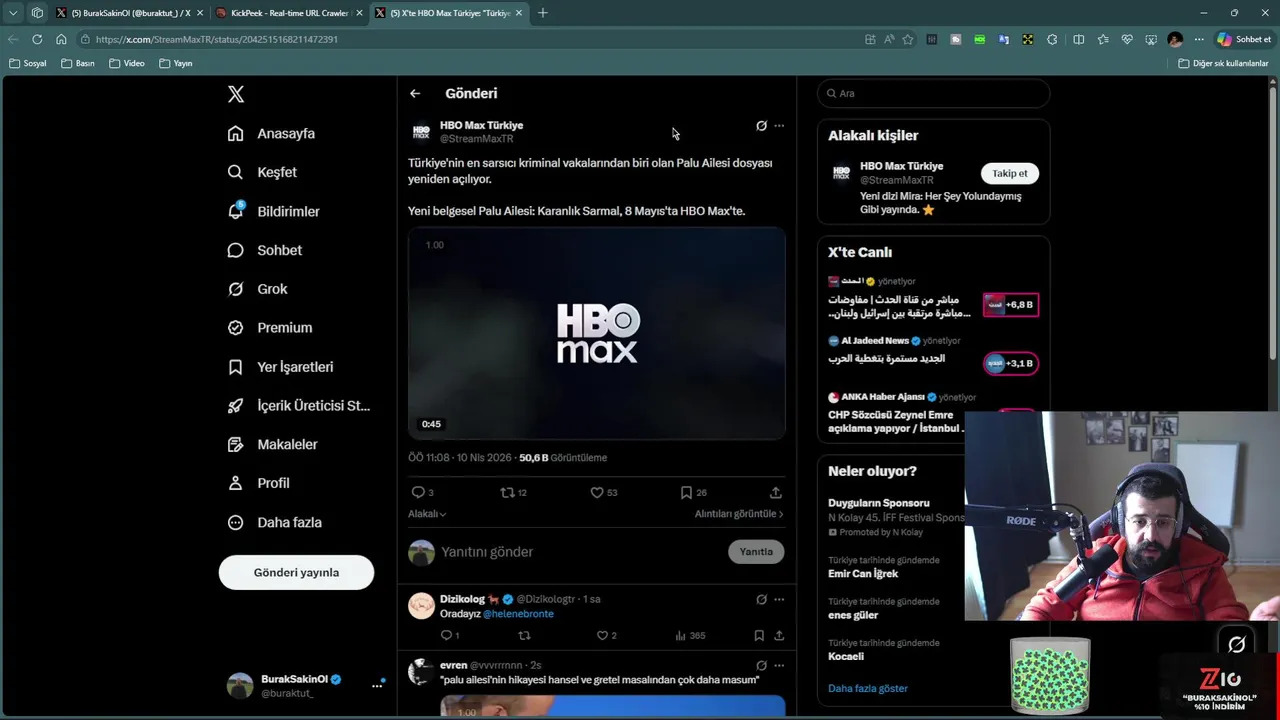1280x720 pixels.
Task: Click Grok icon on evren comment
Action: pos(761,665)
